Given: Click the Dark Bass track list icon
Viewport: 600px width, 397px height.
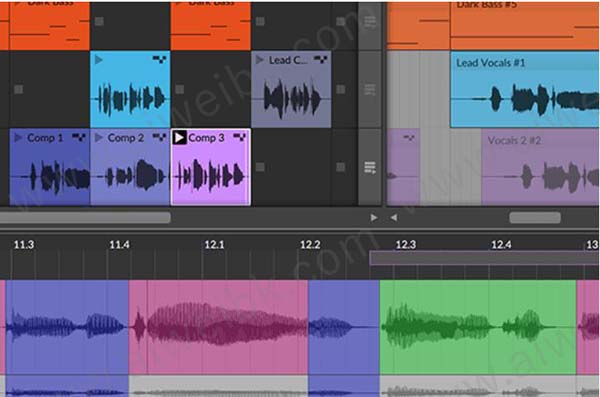Looking at the screenshot, I should 370,22.
